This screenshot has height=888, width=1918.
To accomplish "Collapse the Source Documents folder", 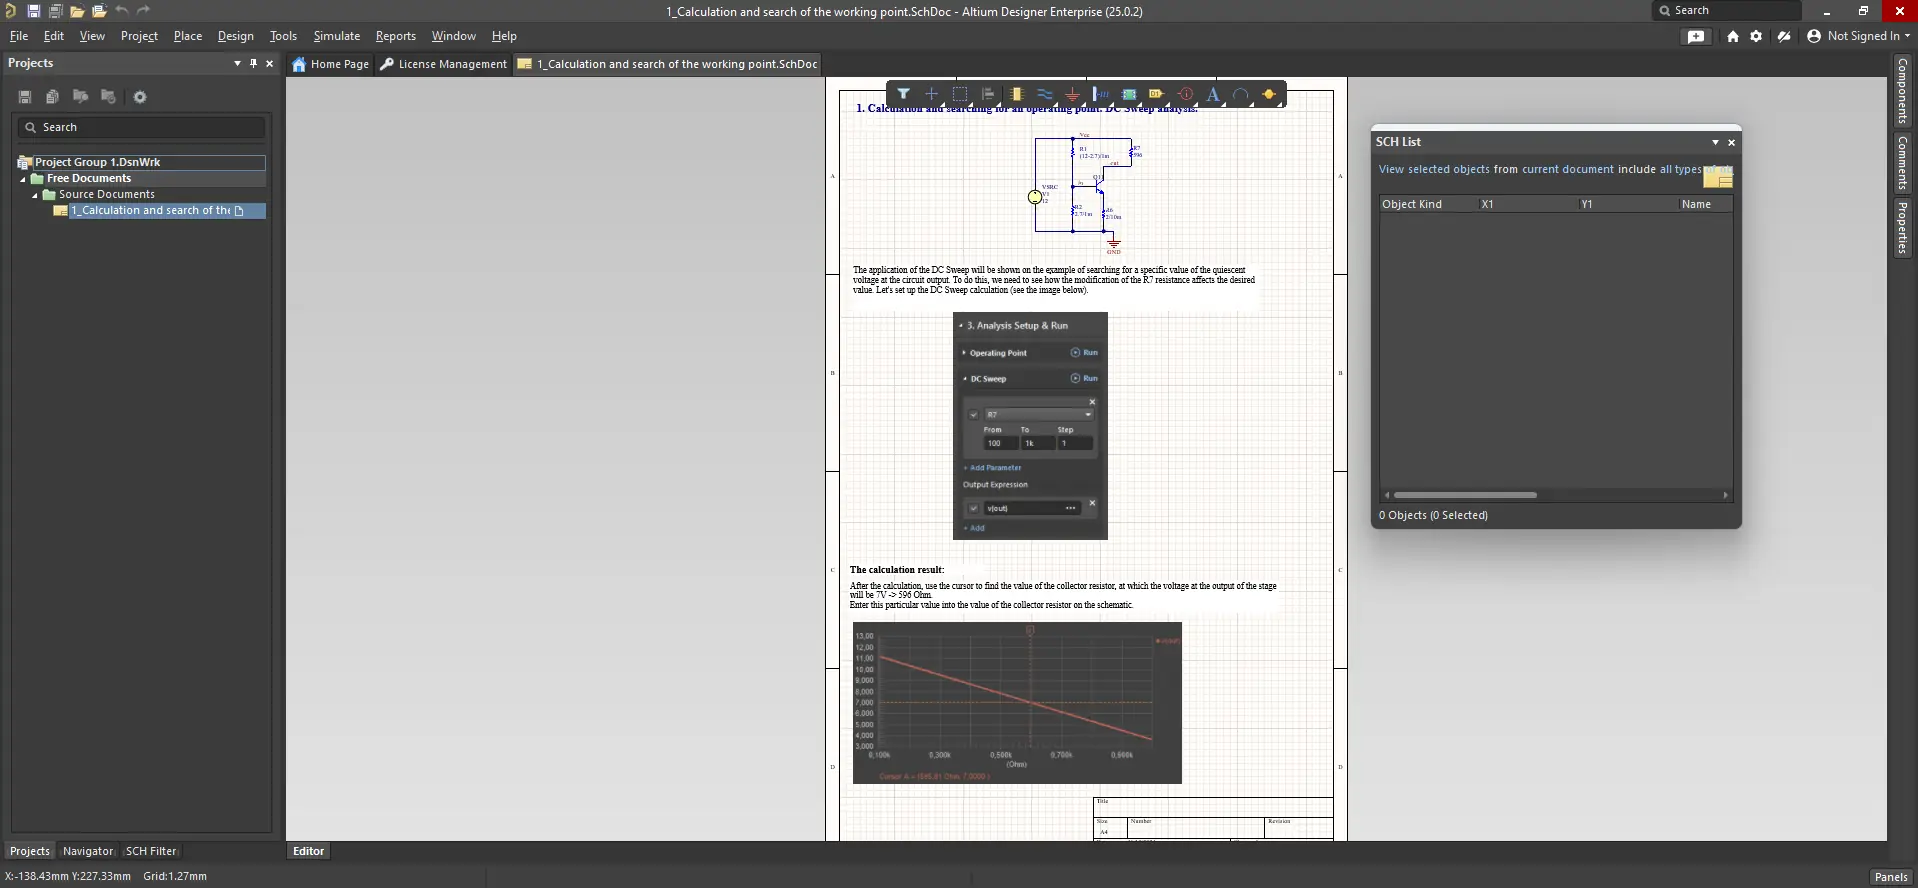I will (x=35, y=195).
